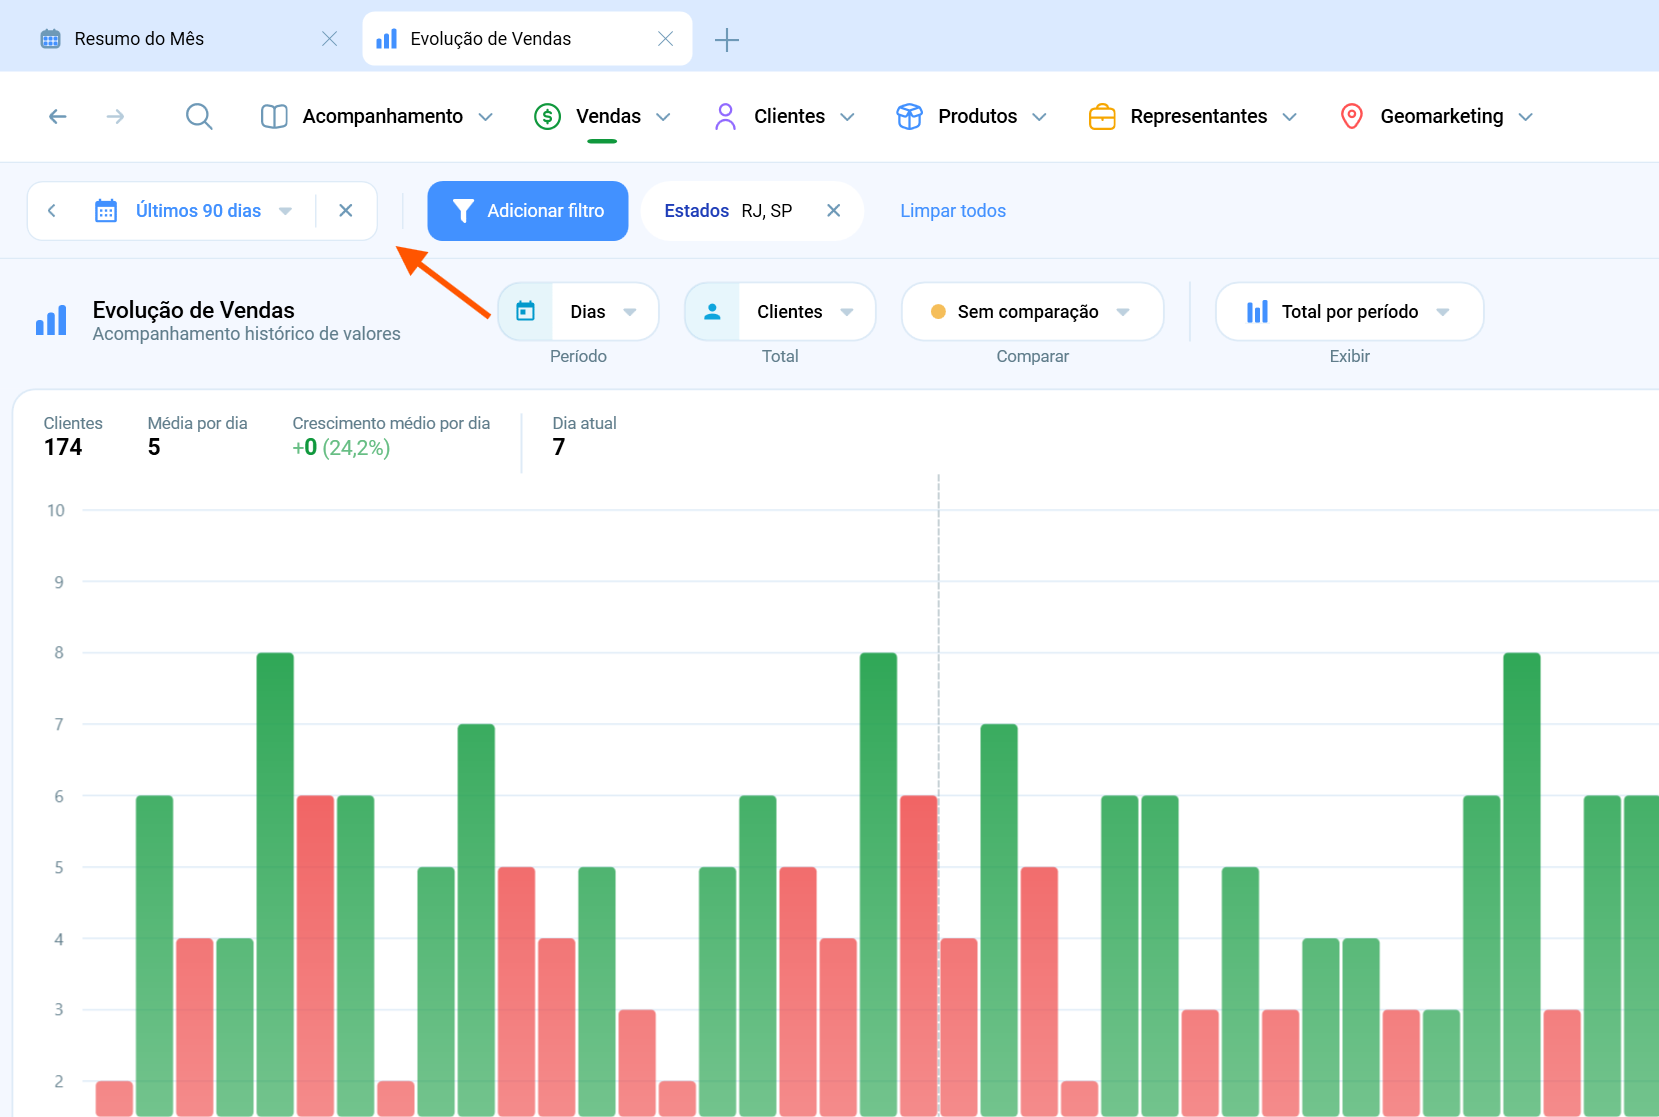1659x1117 pixels.
Task: Click the Dia atual label
Action: tap(585, 423)
